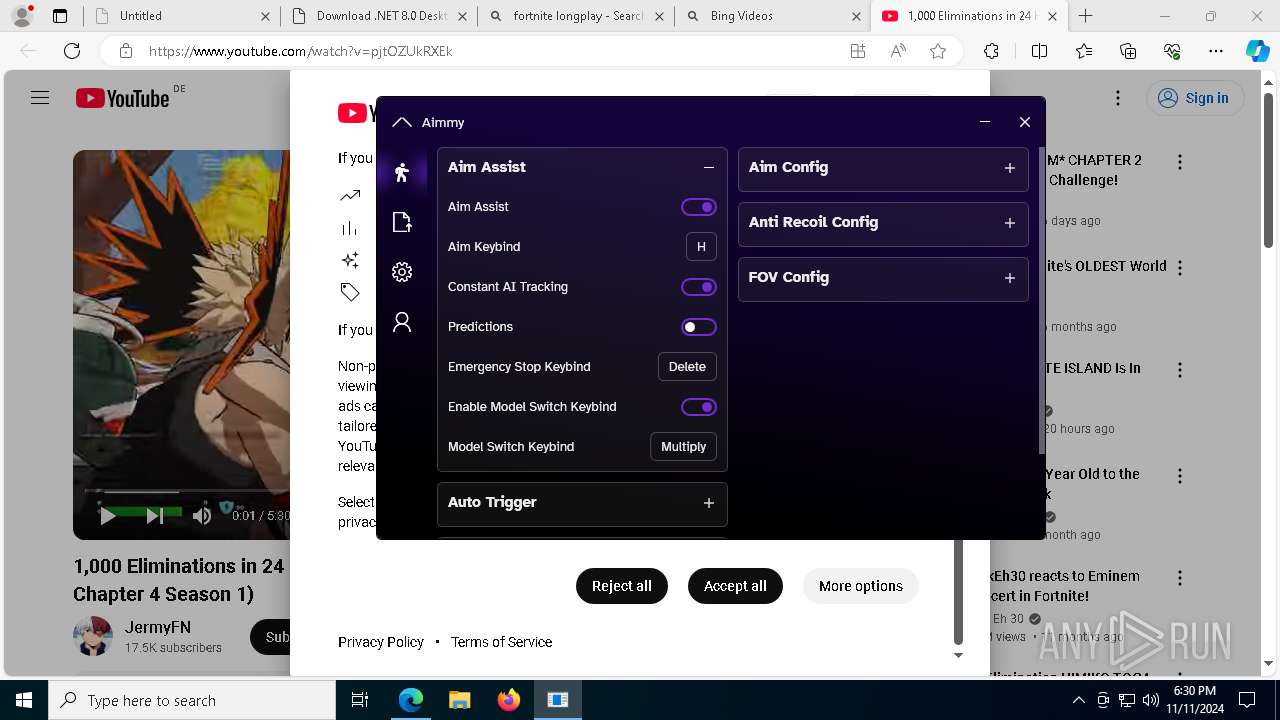
Task: Click the video progress bar
Action: (187, 491)
